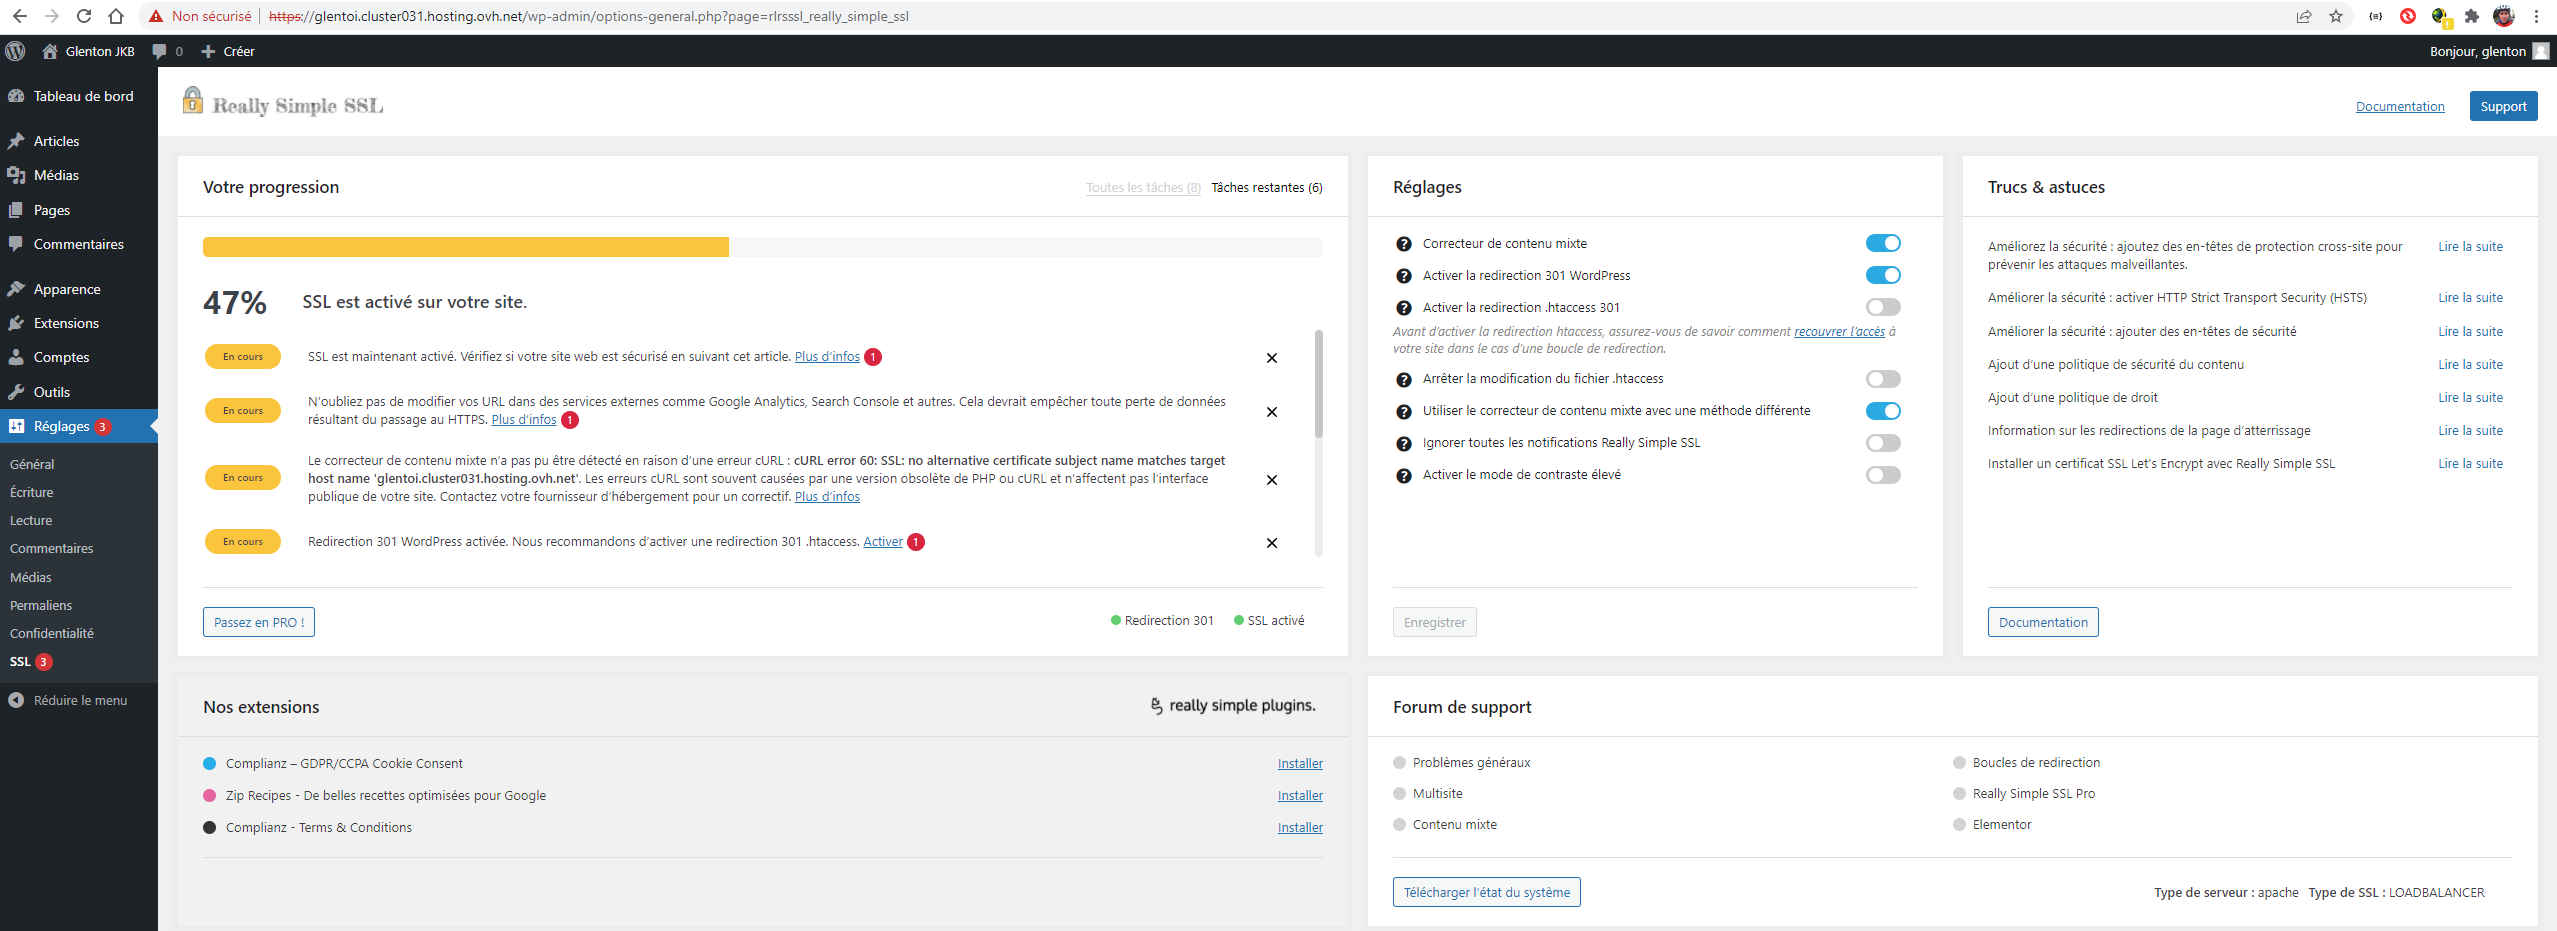Enable the .htaccess 301 redirection toggle

[x=1882, y=308]
